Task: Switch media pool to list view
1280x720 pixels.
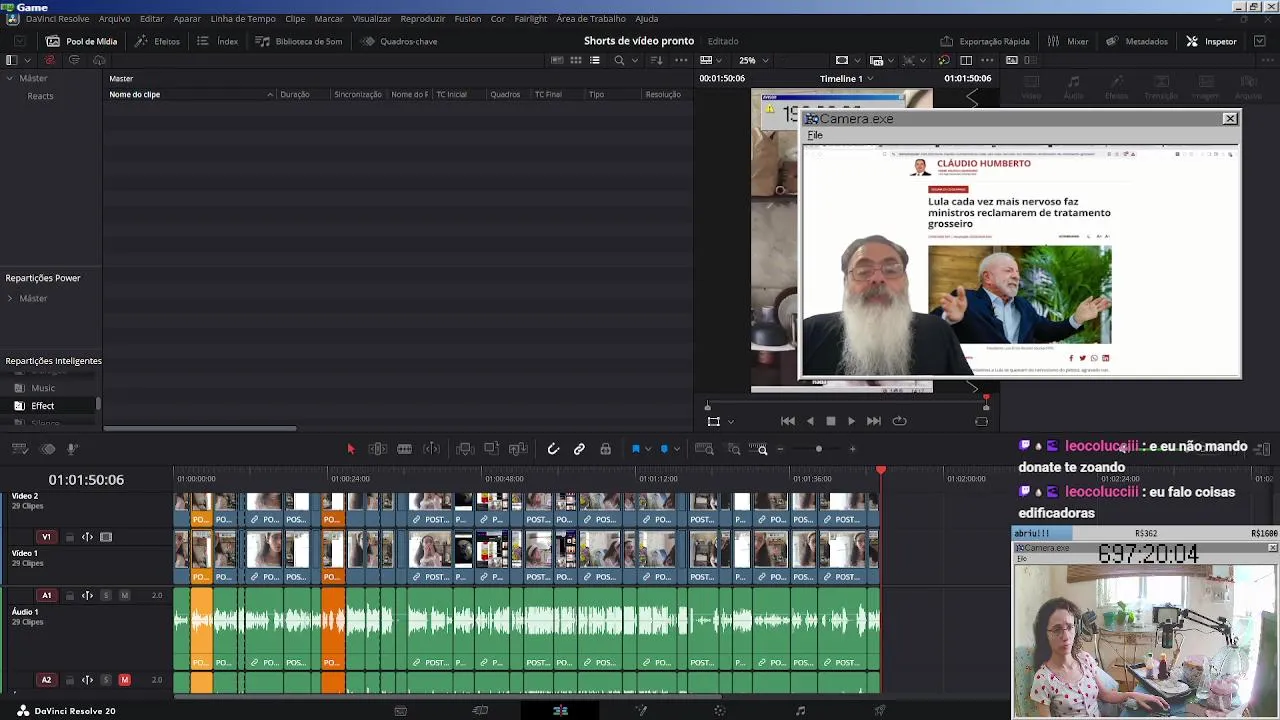Action: 595,60
